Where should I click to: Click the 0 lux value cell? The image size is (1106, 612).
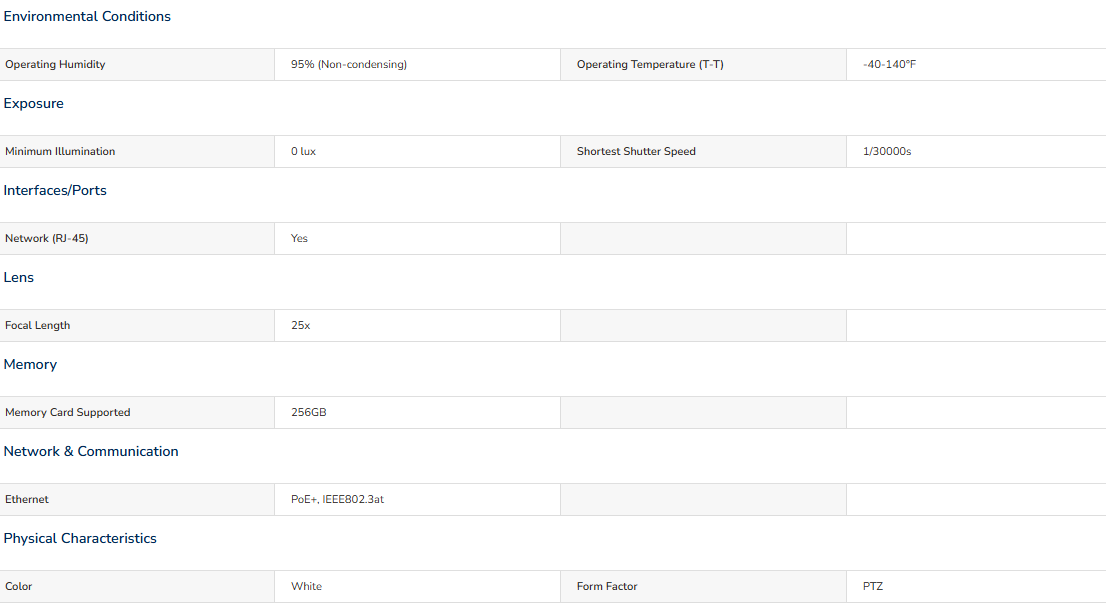click(417, 152)
